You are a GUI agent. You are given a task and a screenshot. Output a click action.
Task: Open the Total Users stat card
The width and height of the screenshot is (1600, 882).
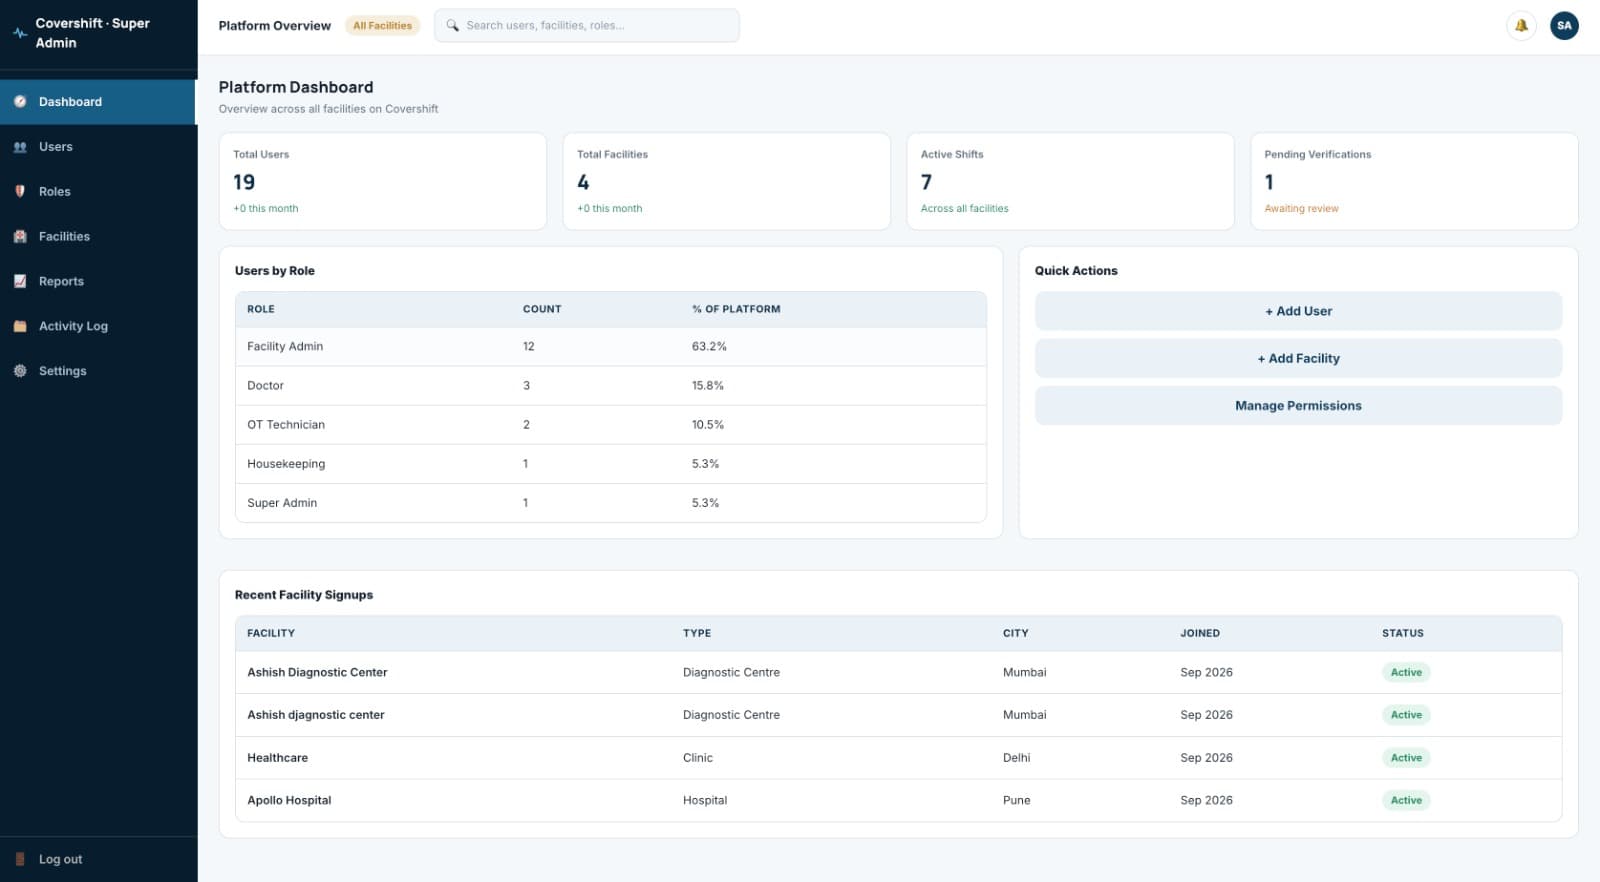click(x=383, y=181)
